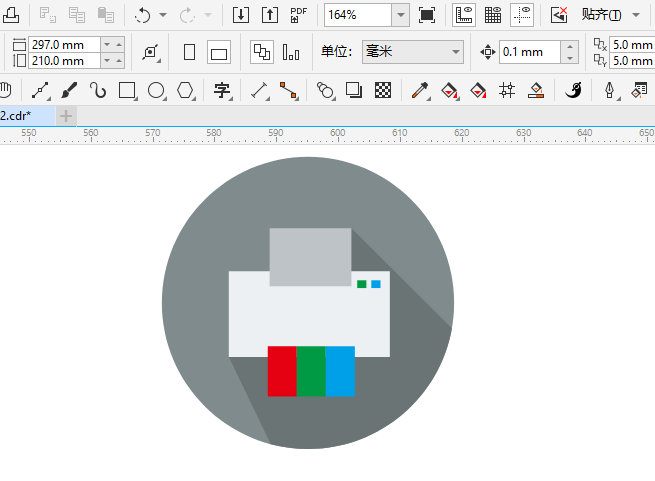This screenshot has width=655, height=481.
Task: Select the Artistic Media brush tool
Action: (x=69, y=91)
